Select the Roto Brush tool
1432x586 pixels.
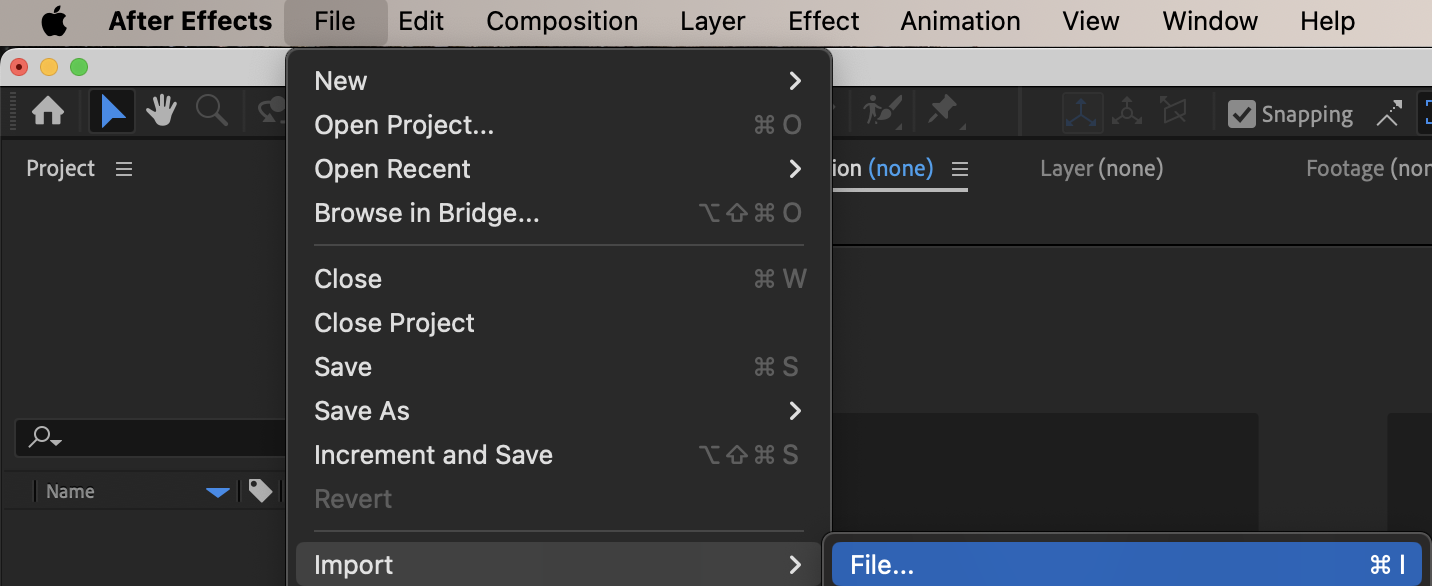(883, 112)
